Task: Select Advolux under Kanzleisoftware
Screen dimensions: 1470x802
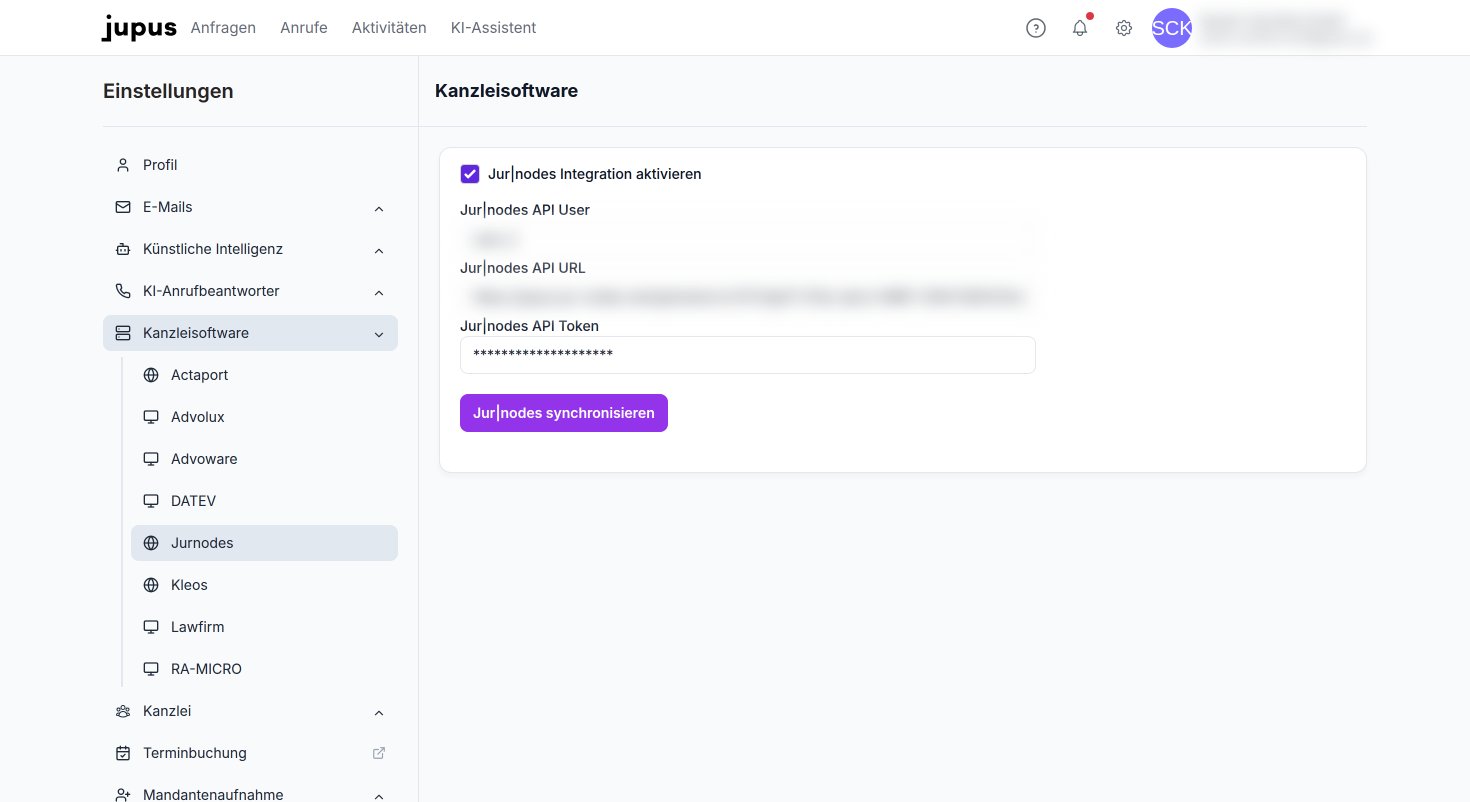Action: point(264,417)
